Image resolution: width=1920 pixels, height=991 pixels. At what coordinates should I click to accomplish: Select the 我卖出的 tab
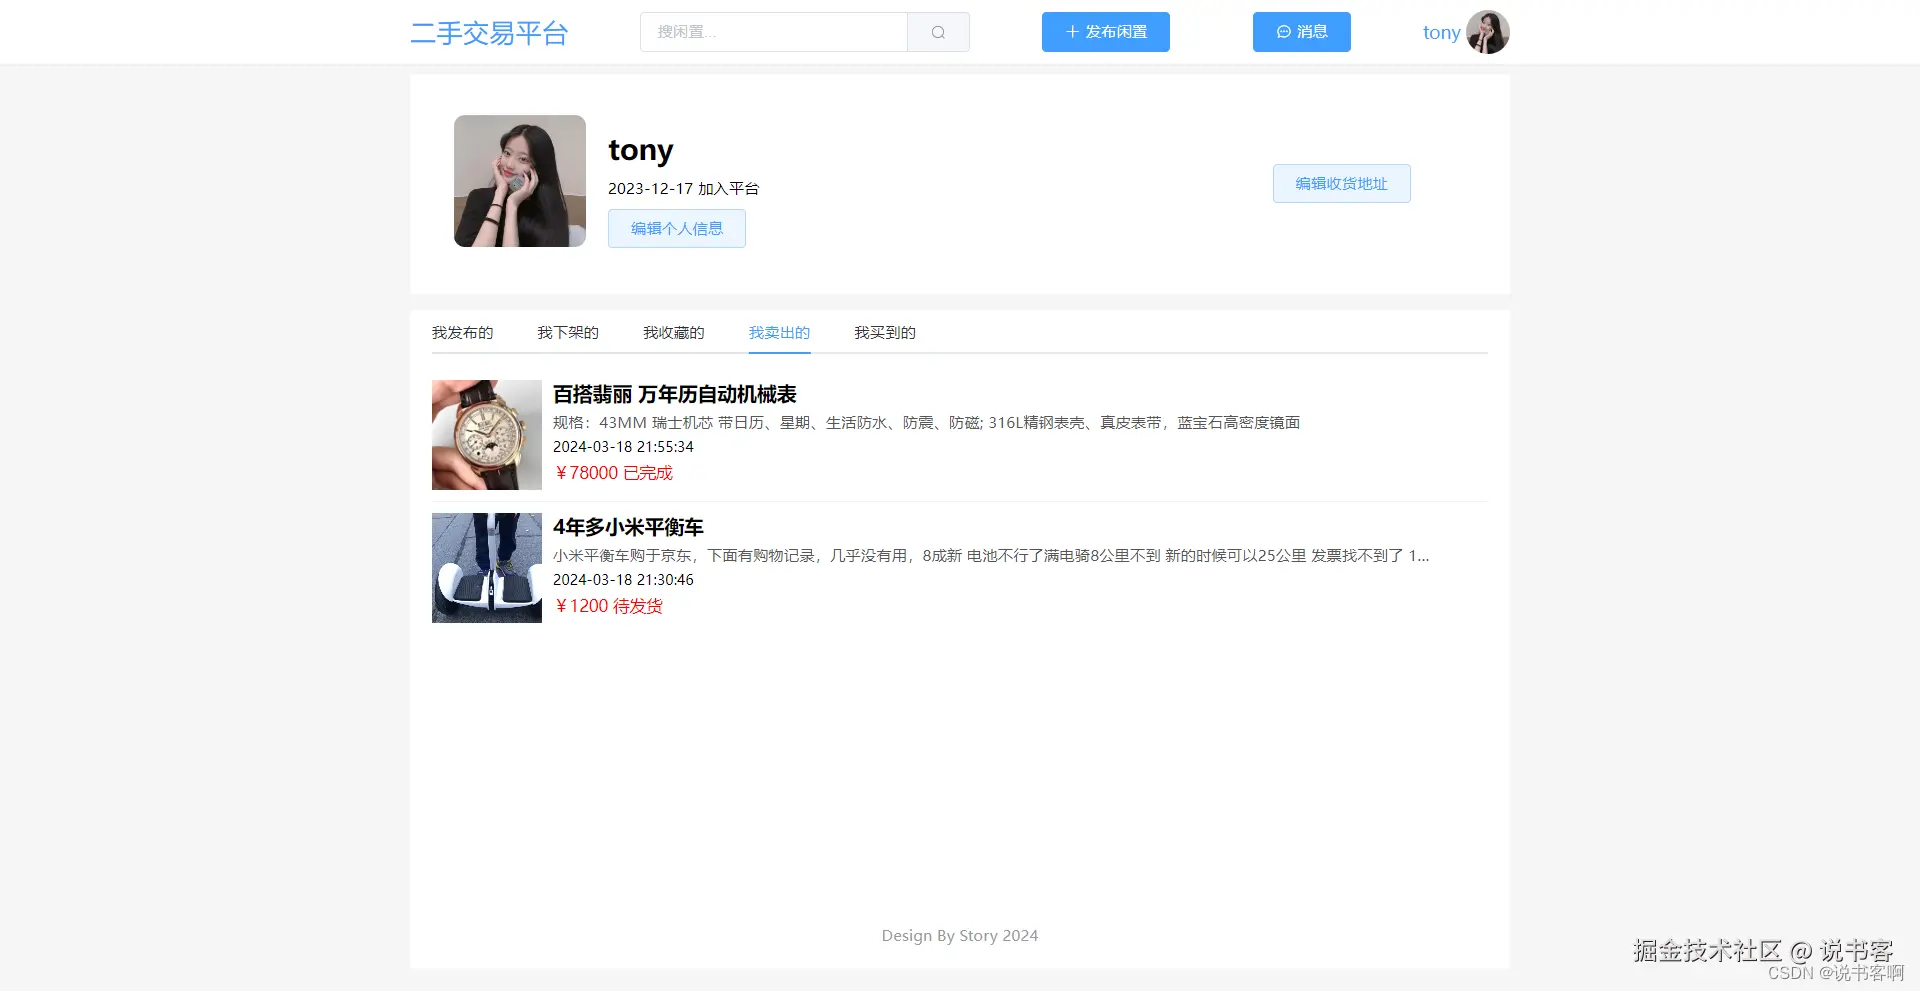click(779, 332)
